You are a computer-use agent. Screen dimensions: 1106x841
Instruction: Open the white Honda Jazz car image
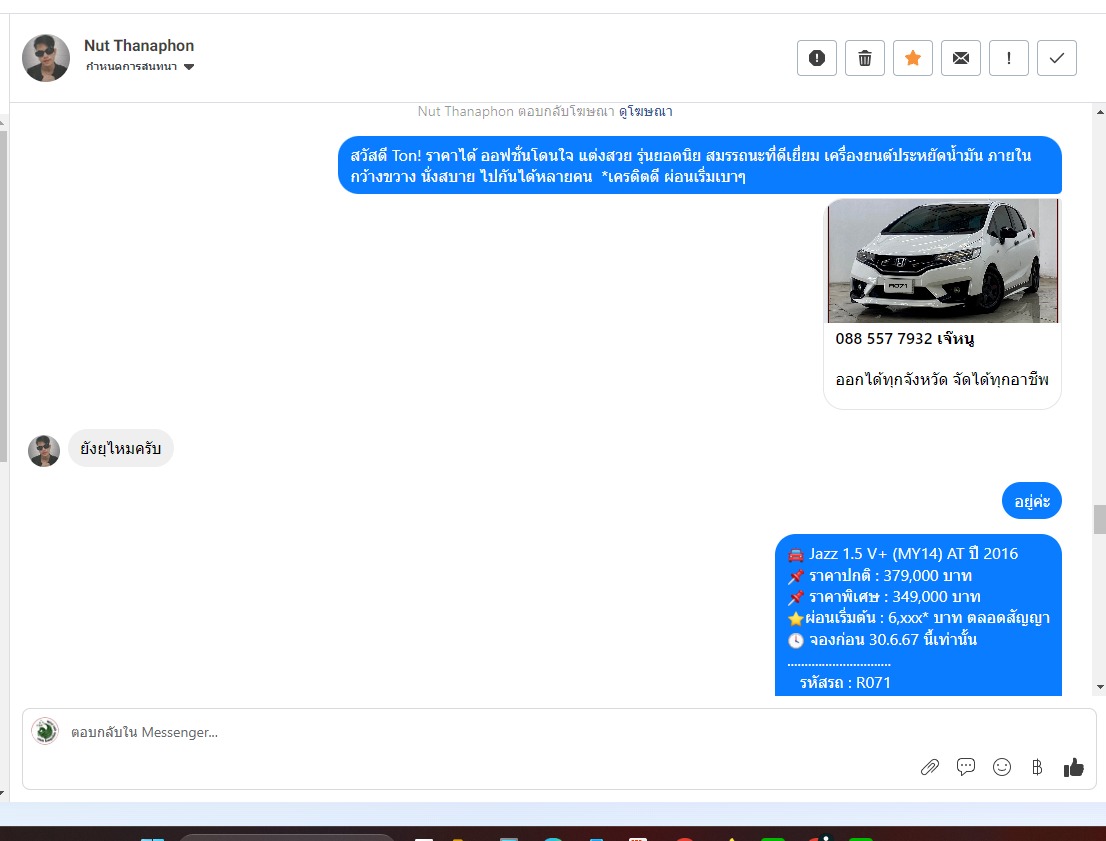click(943, 260)
